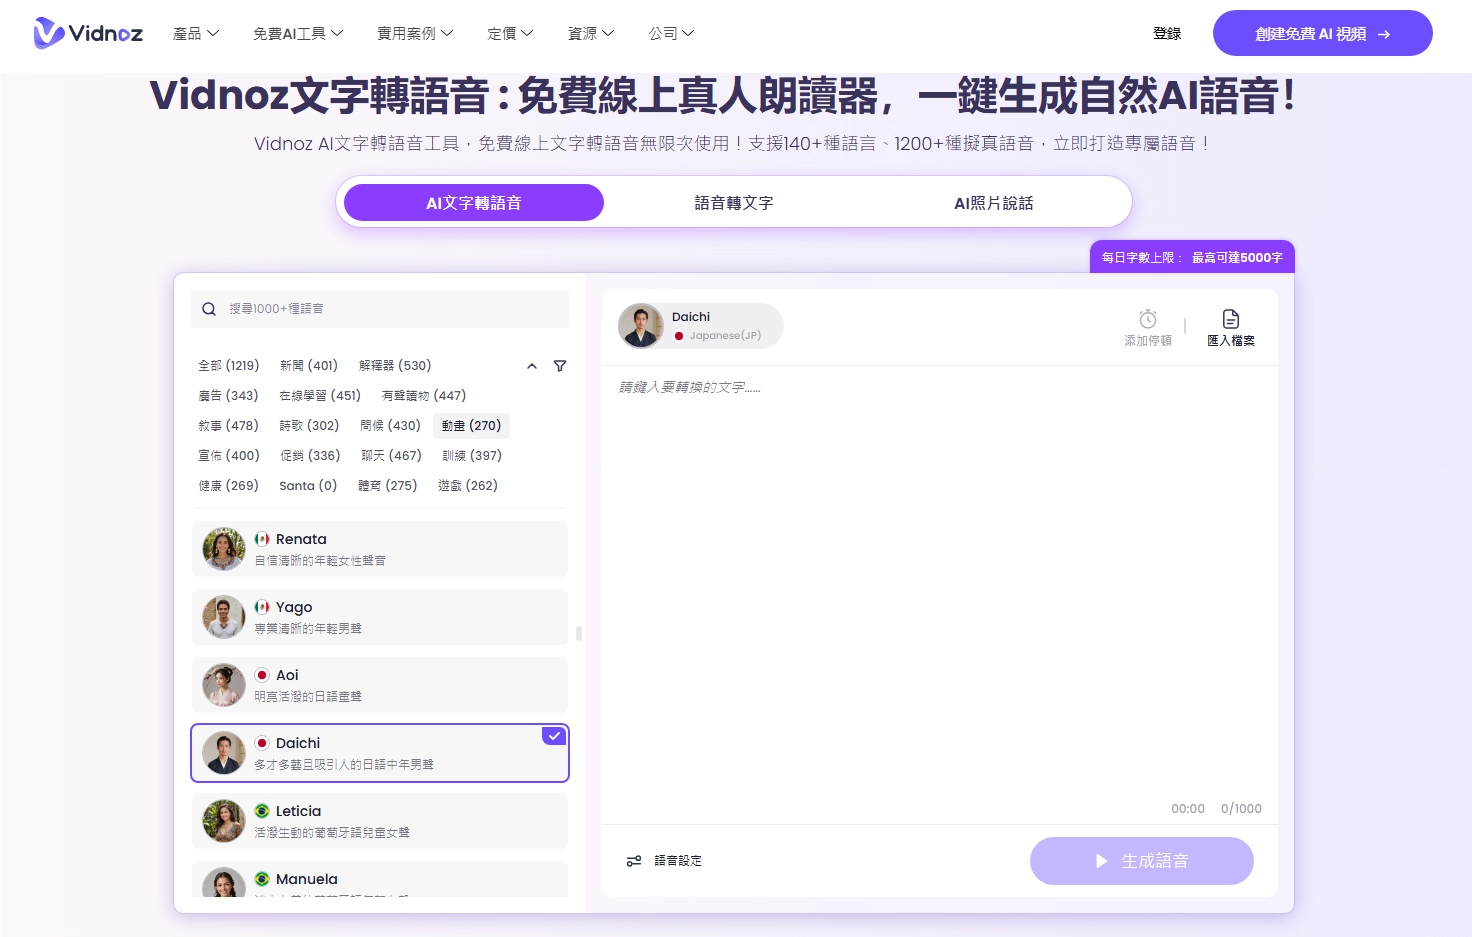Filter by 新聞 (401) category

(309, 366)
